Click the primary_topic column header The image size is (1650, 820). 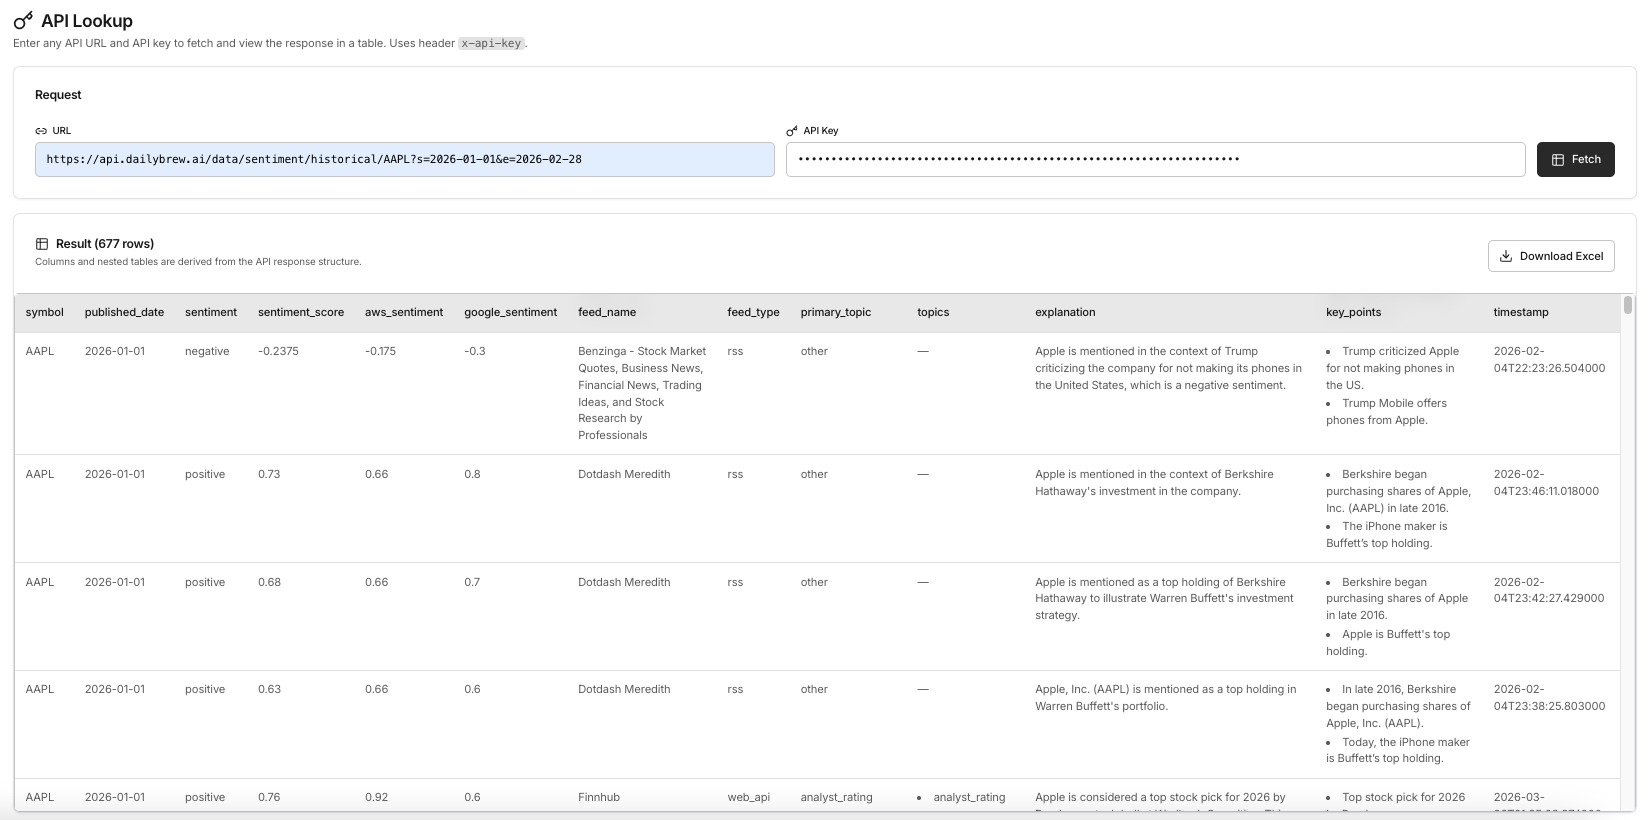836,312
